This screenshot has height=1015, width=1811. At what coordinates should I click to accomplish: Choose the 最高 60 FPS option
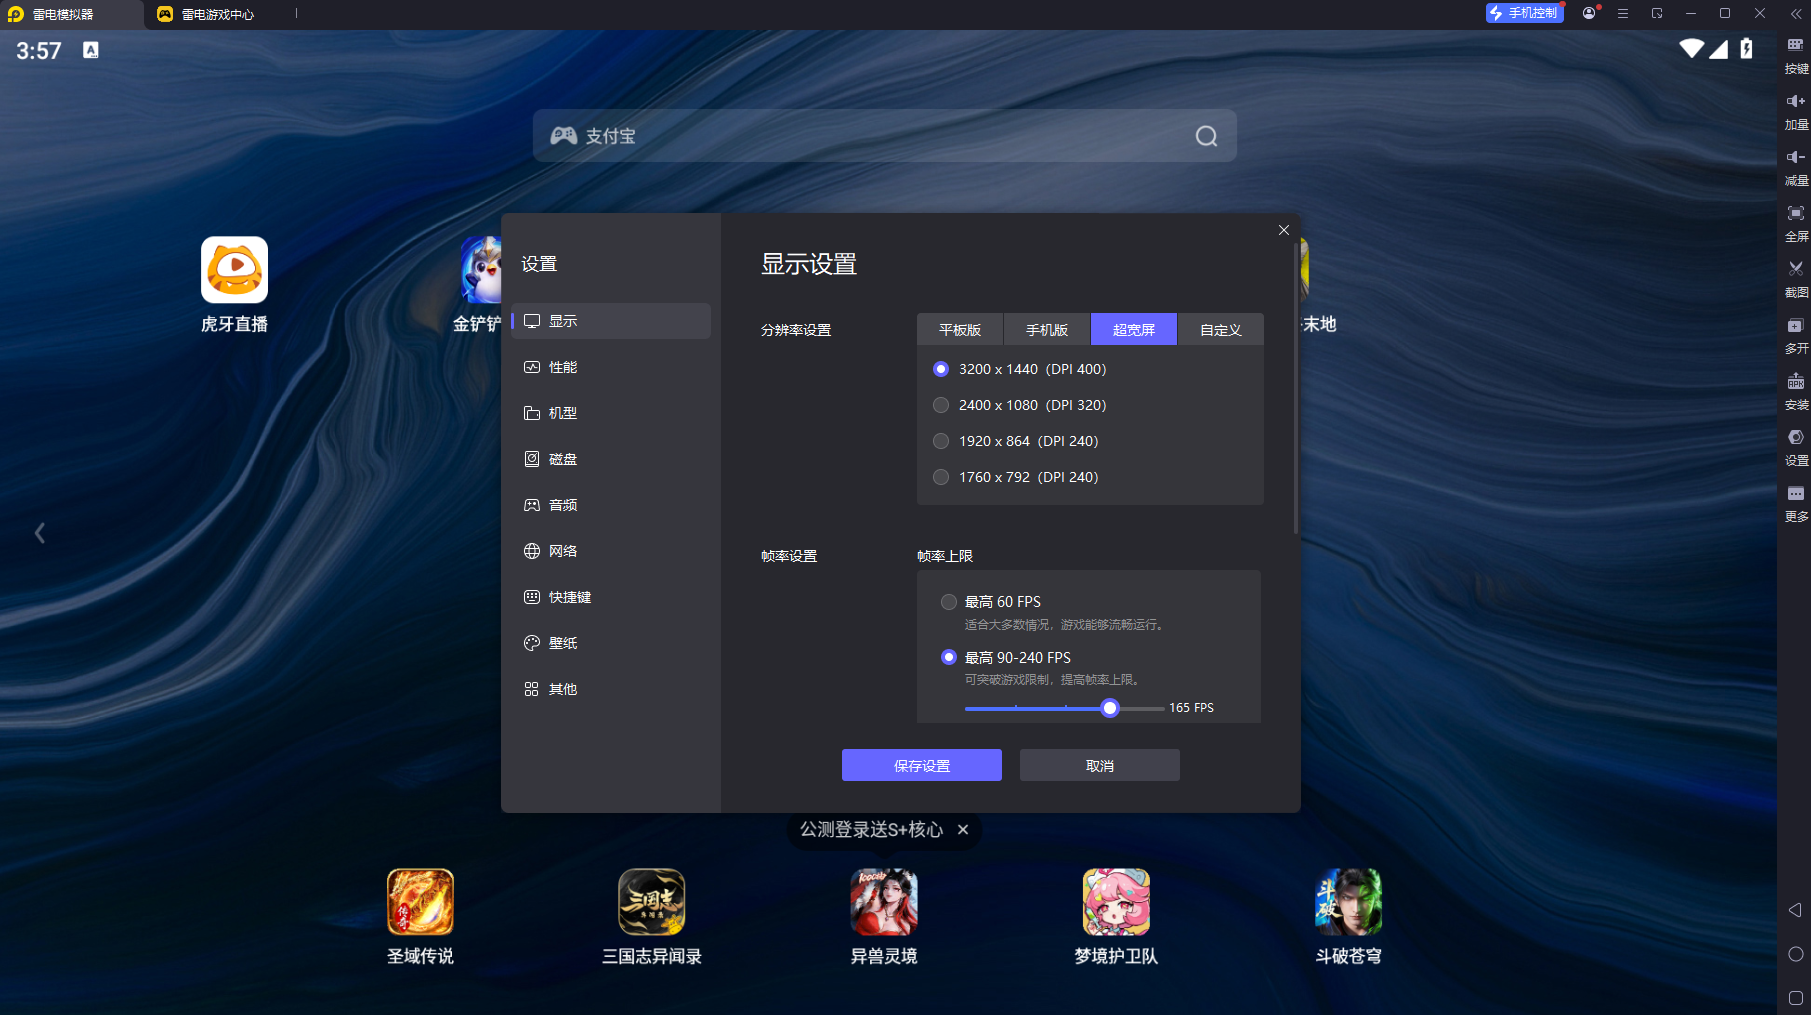click(x=991, y=602)
